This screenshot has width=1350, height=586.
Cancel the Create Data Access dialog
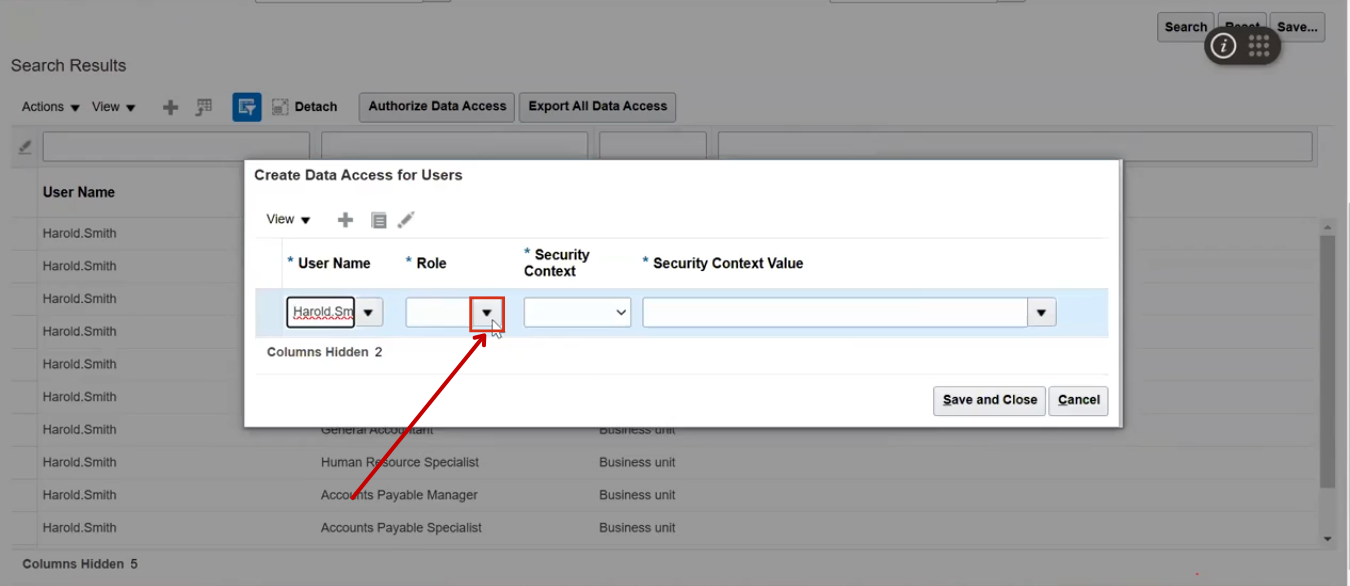1078,400
